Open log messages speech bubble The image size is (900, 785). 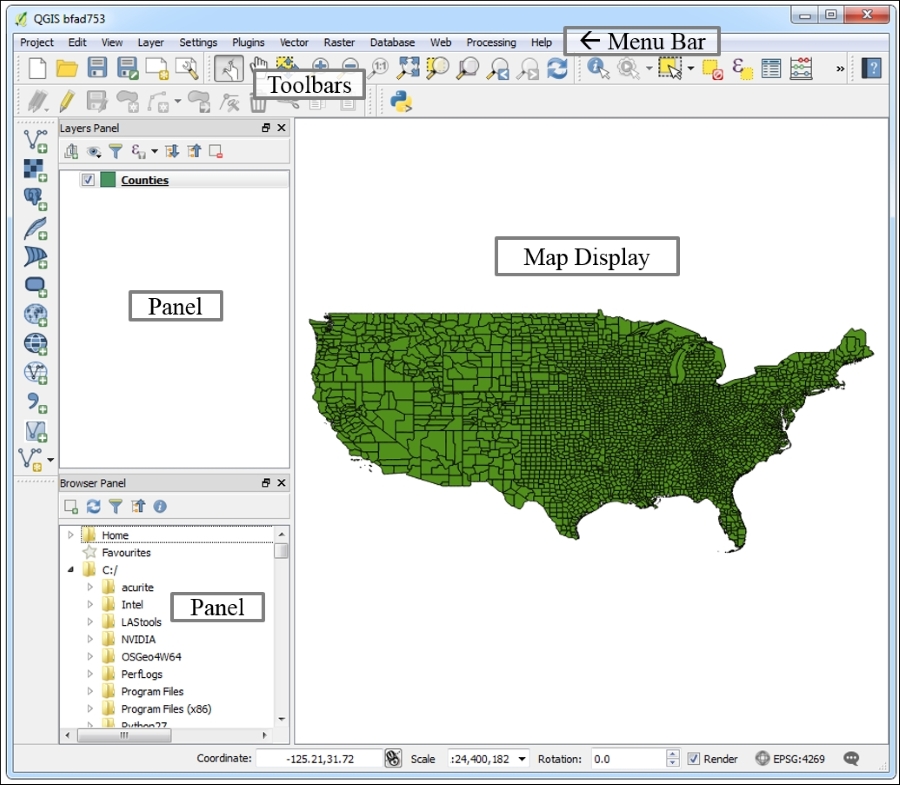tap(851, 759)
